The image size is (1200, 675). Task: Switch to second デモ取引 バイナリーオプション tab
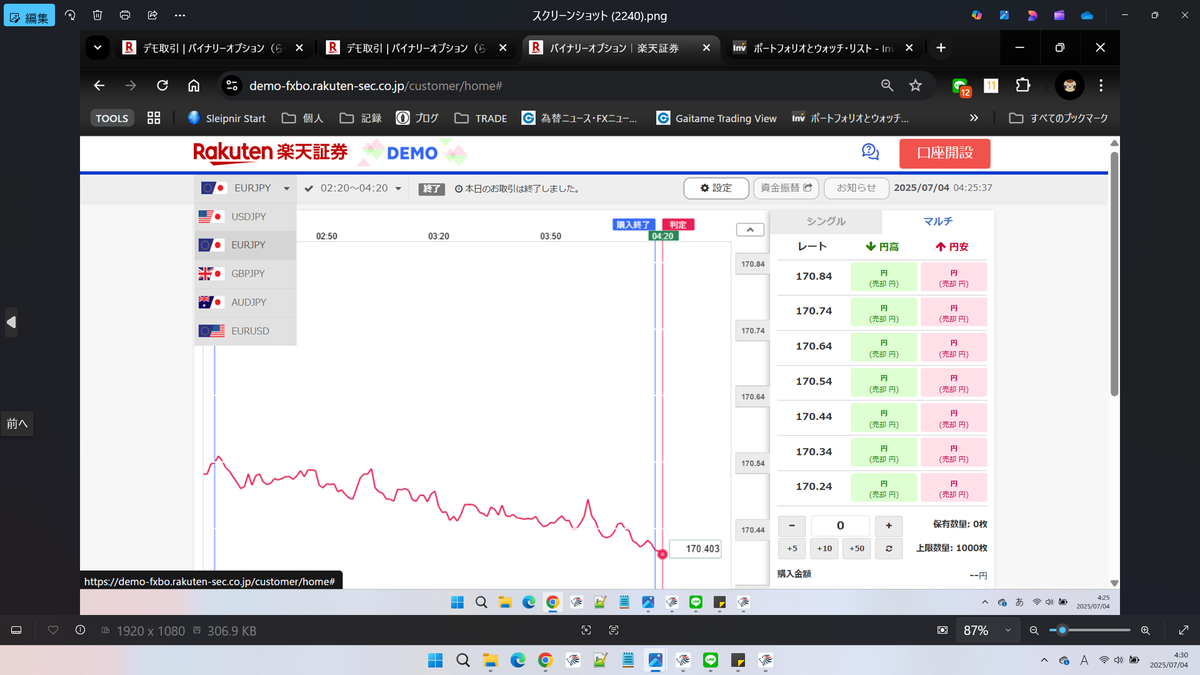(418, 48)
